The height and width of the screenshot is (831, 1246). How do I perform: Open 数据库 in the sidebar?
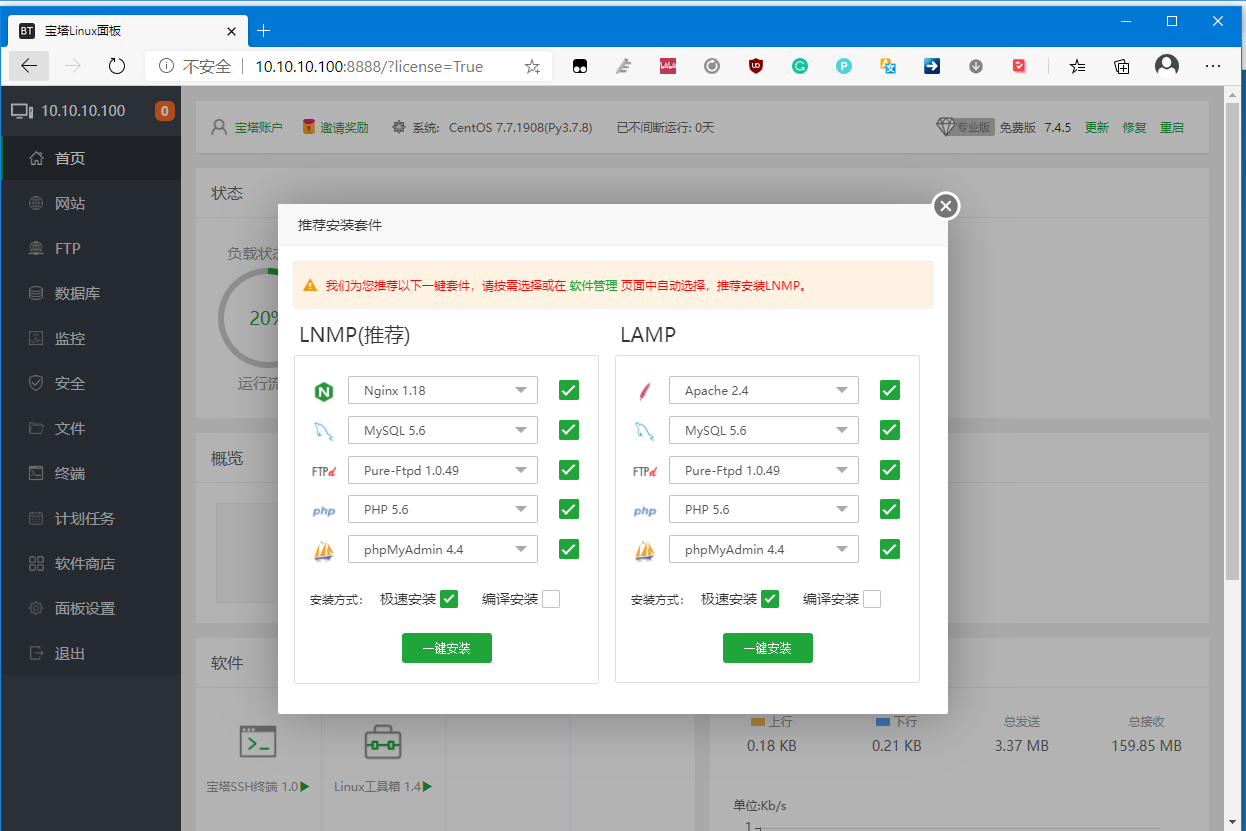click(x=91, y=293)
